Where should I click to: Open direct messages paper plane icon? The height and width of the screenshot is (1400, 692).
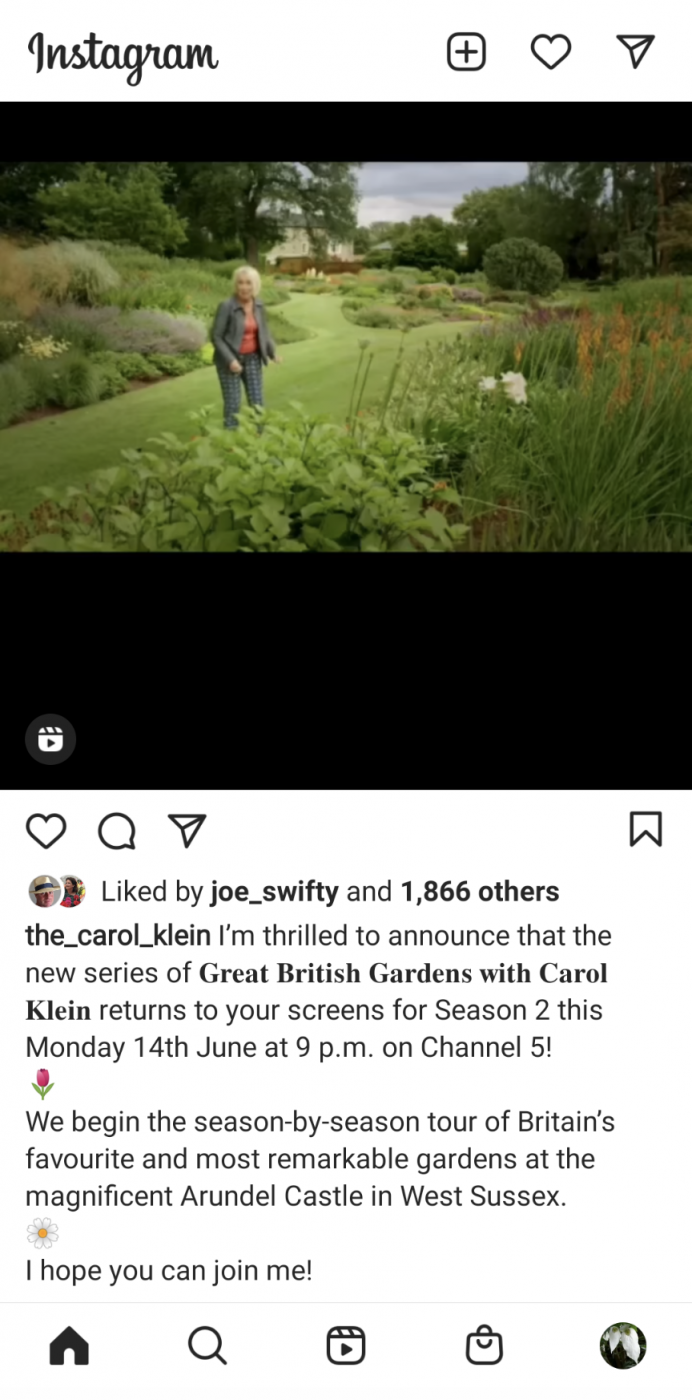(x=635, y=51)
